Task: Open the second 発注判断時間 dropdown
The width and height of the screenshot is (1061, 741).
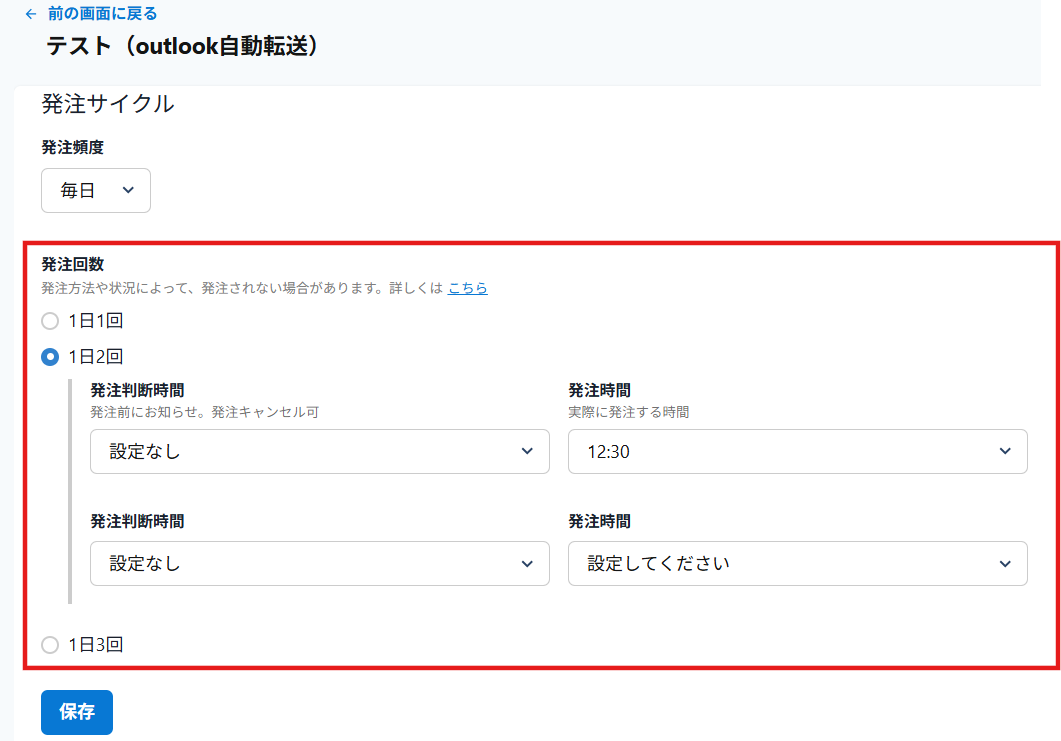Action: click(318, 563)
